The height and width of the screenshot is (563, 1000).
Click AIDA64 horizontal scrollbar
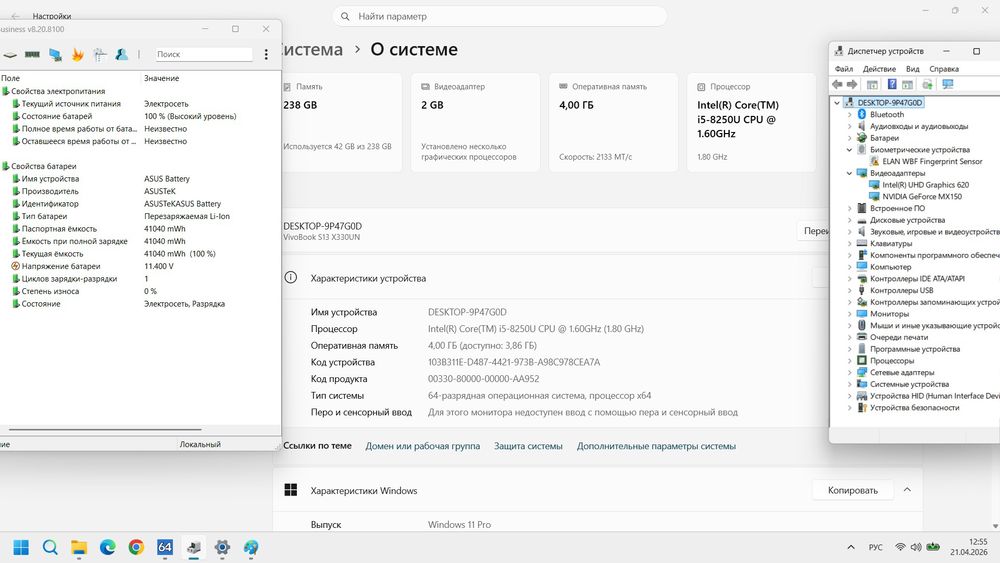(x=105, y=430)
